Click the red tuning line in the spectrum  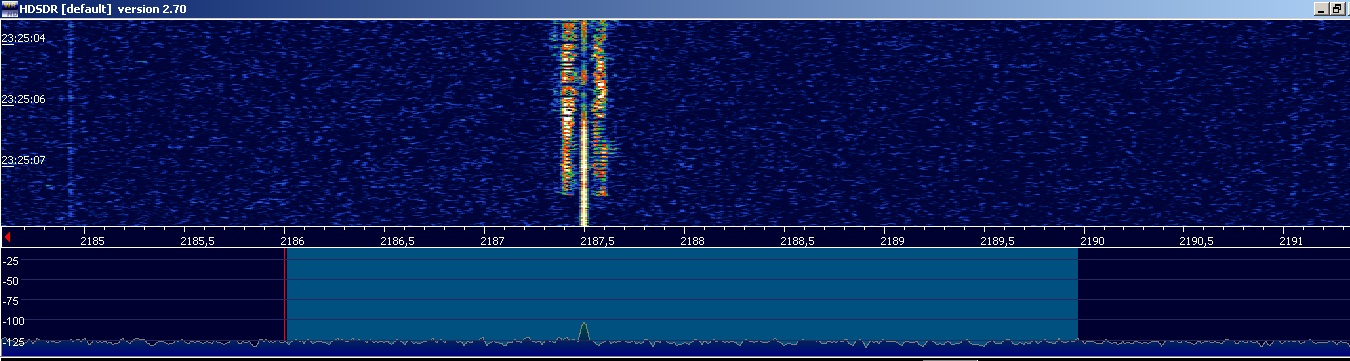click(285, 295)
